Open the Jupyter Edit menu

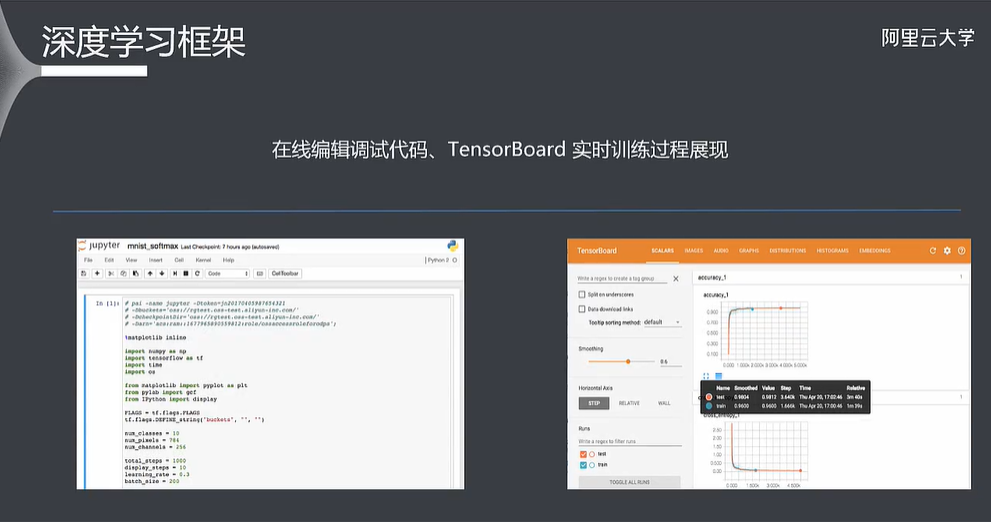click(109, 260)
